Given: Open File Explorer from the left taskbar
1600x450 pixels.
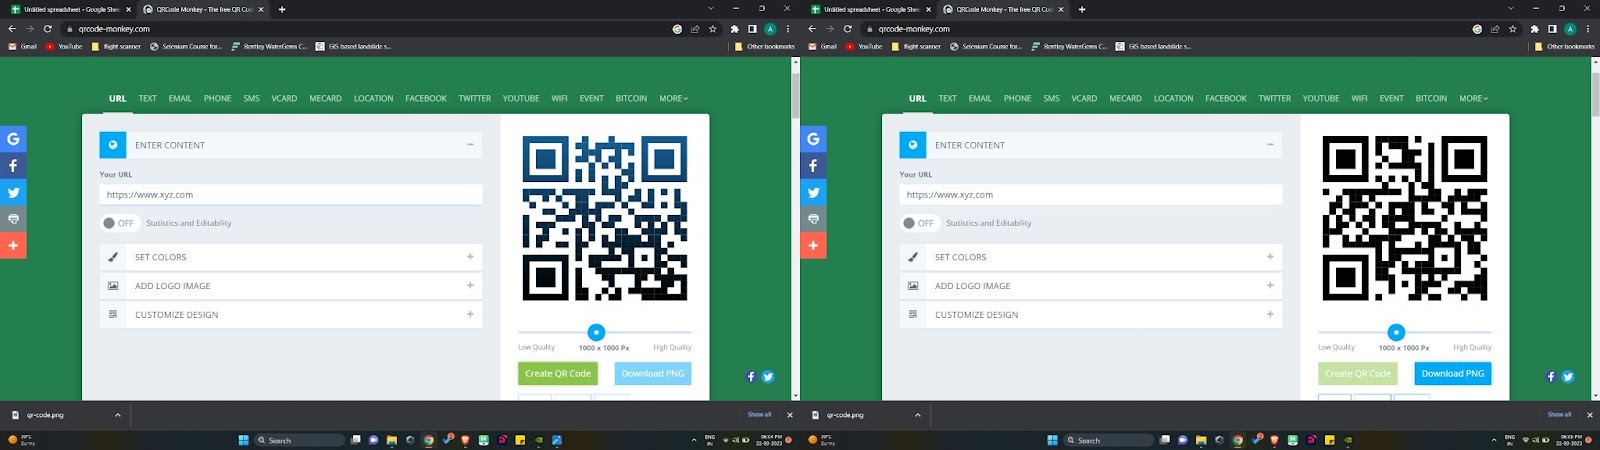Looking at the screenshot, I should point(392,440).
